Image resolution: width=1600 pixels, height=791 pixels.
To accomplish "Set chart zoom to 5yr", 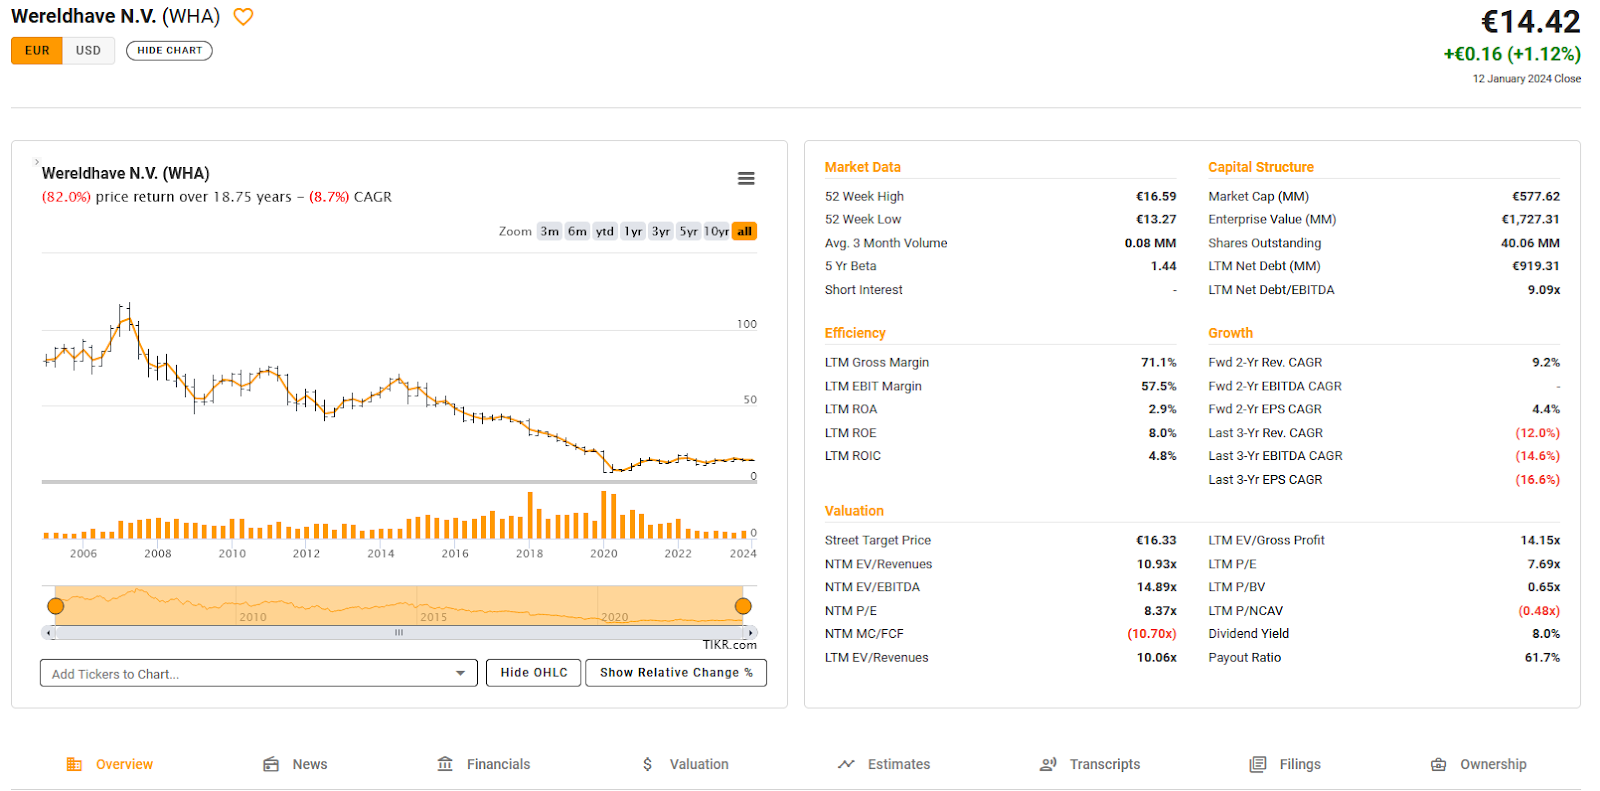I will click(x=688, y=231).
